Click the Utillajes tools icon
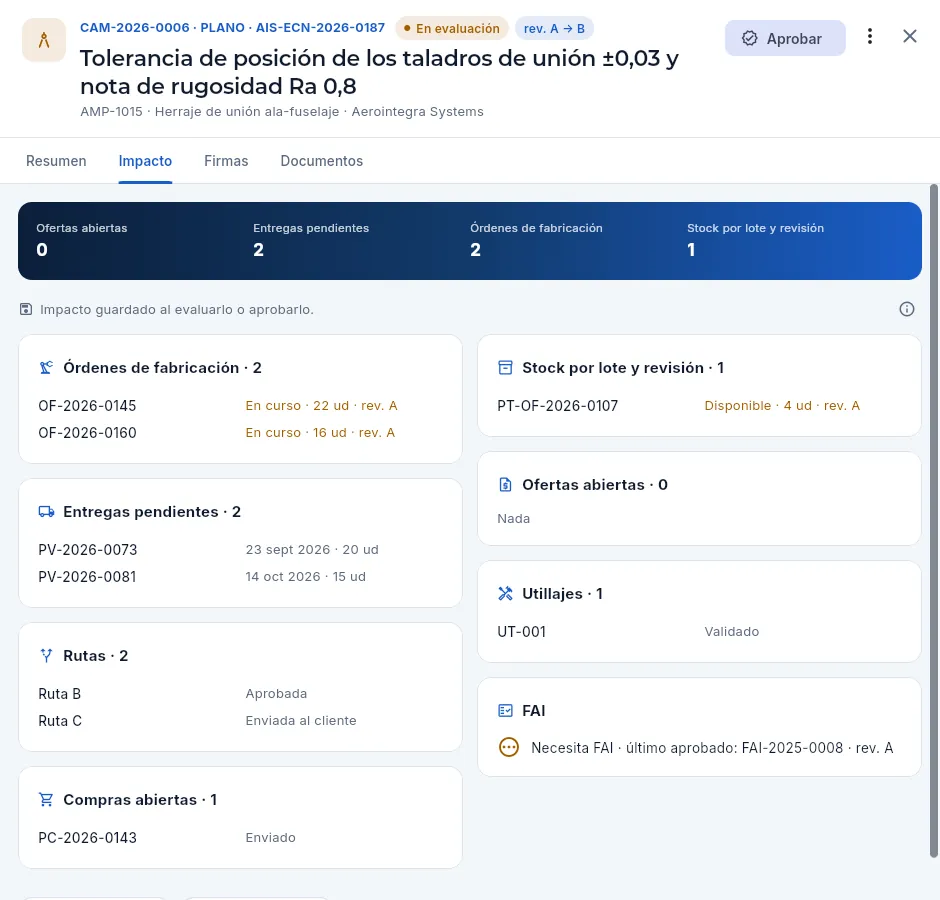 coord(505,594)
